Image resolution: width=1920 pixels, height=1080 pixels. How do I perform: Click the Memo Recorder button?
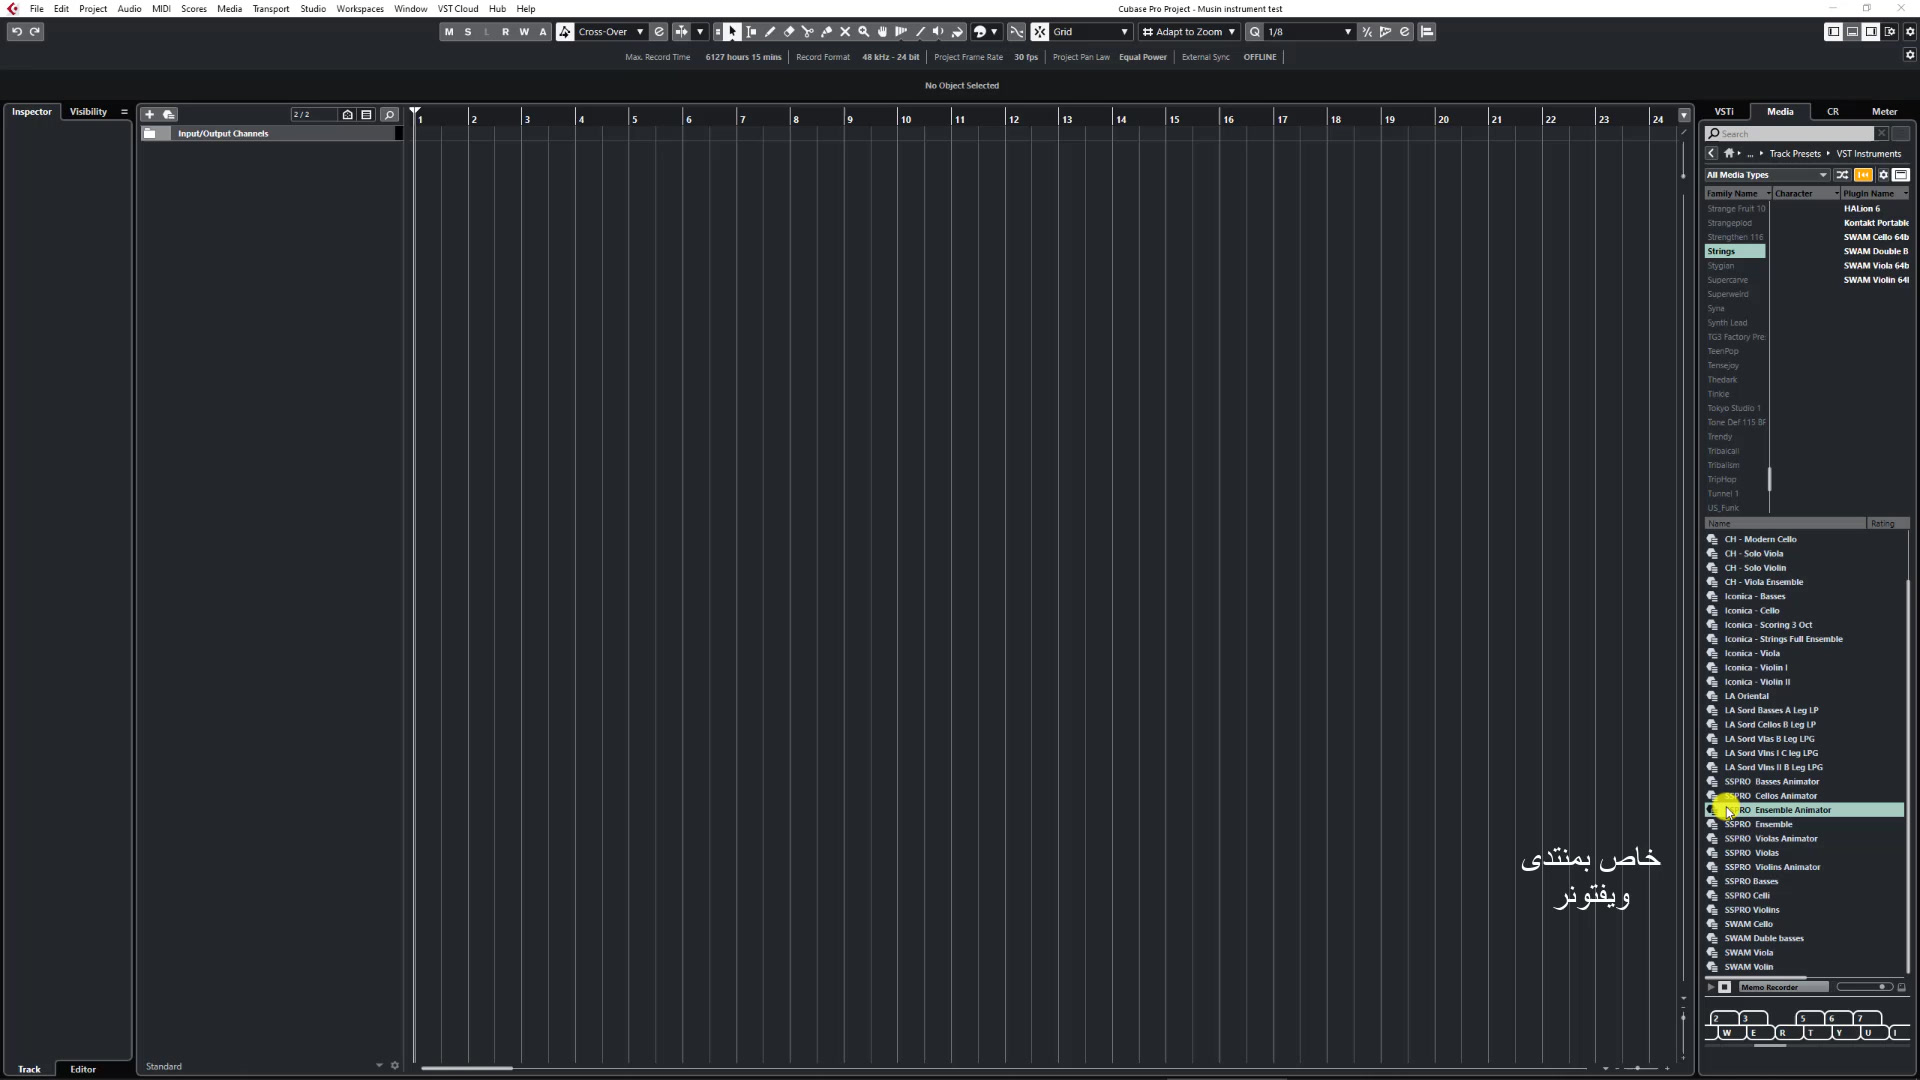[x=1784, y=987]
